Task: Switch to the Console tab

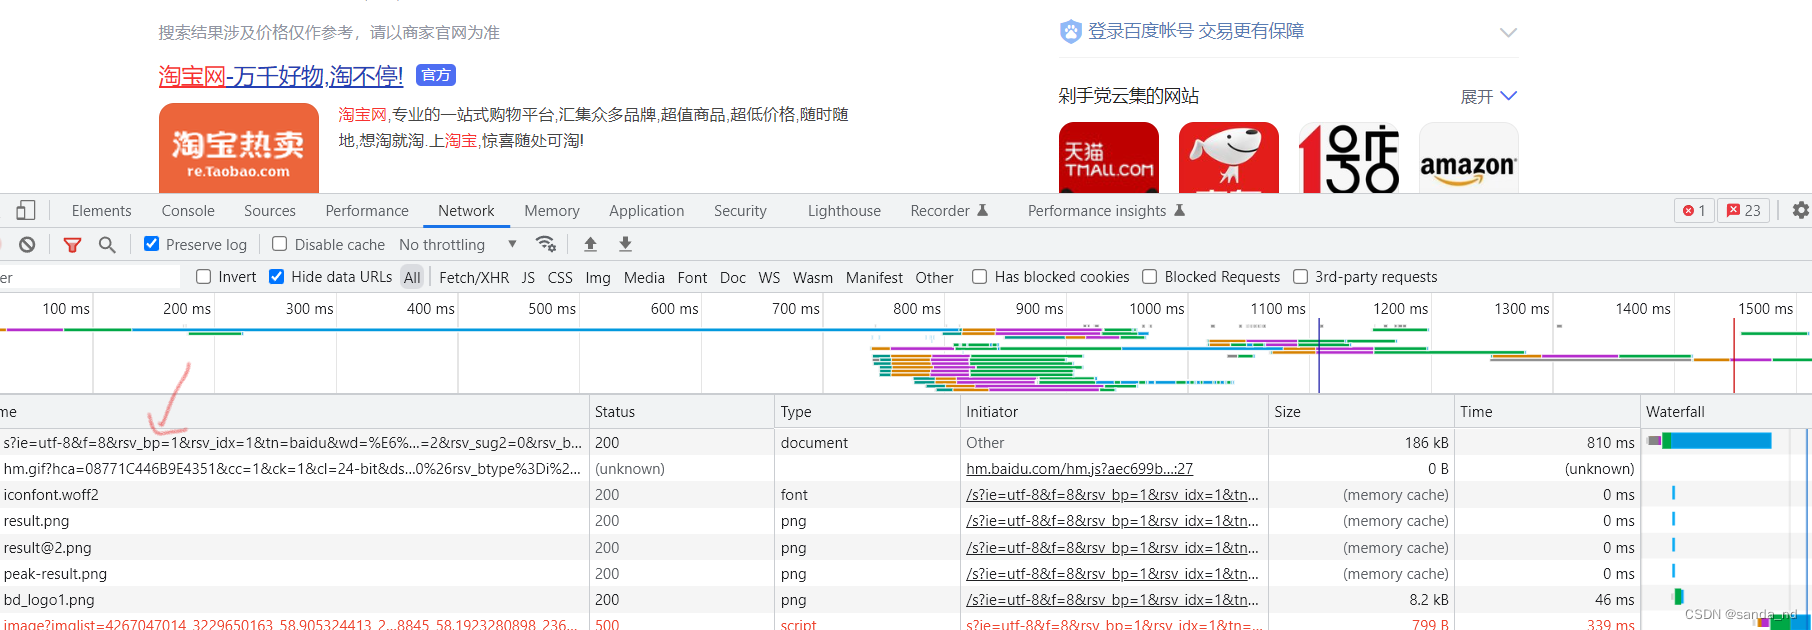Action: coord(188,210)
